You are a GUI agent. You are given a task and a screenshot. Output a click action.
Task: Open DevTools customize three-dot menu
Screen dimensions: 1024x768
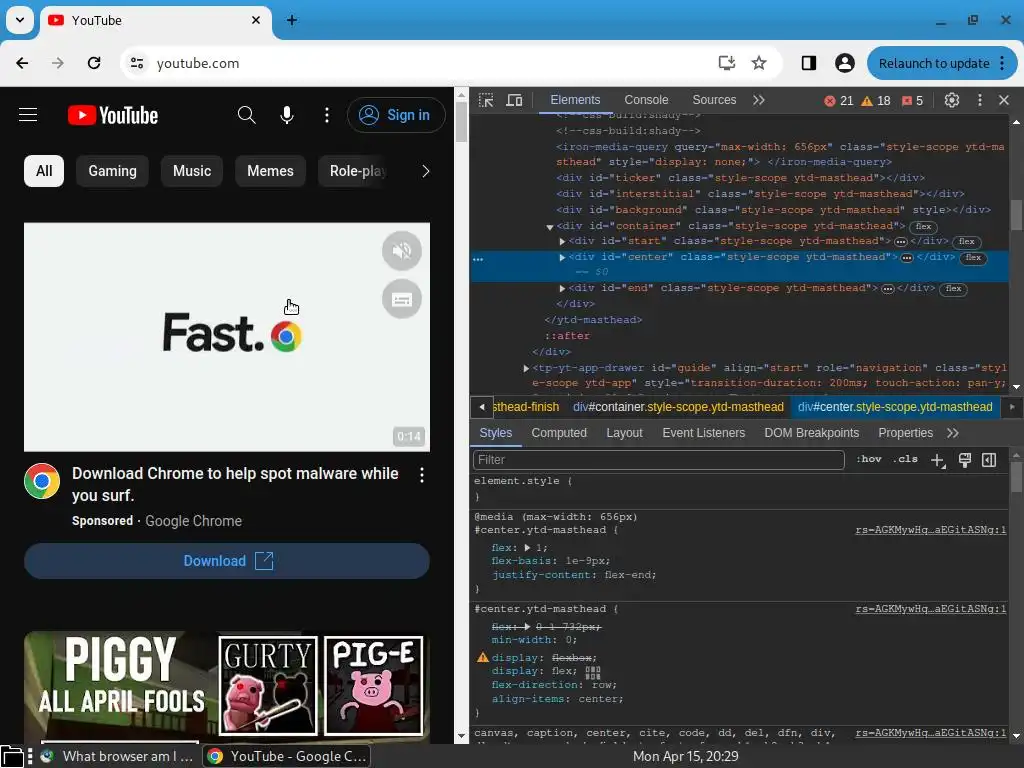point(980,100)
